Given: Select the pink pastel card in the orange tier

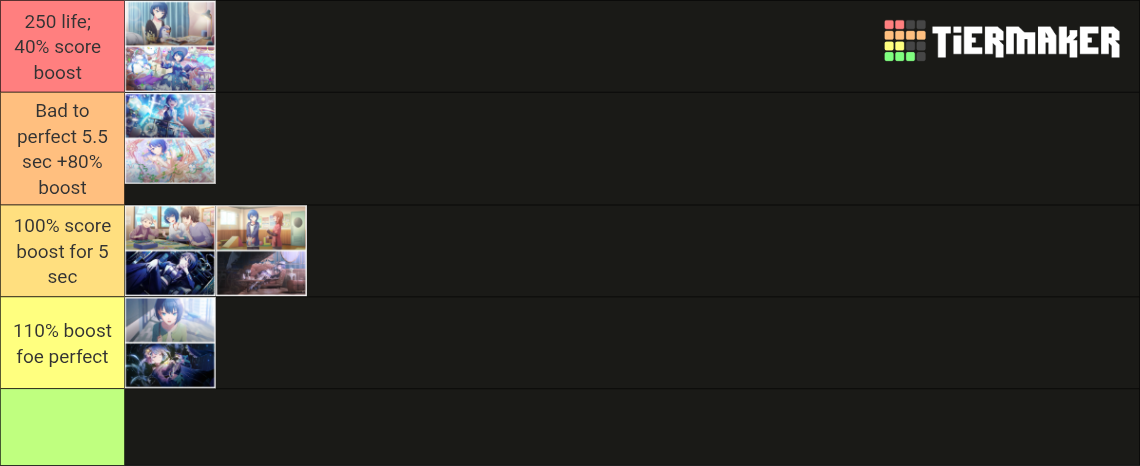Looking at the screenshot, I should (170, 161).
